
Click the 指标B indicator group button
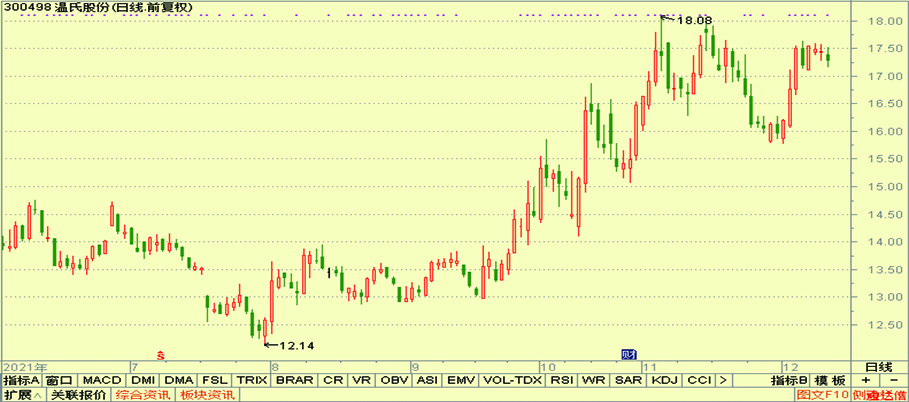coord(789,381)
